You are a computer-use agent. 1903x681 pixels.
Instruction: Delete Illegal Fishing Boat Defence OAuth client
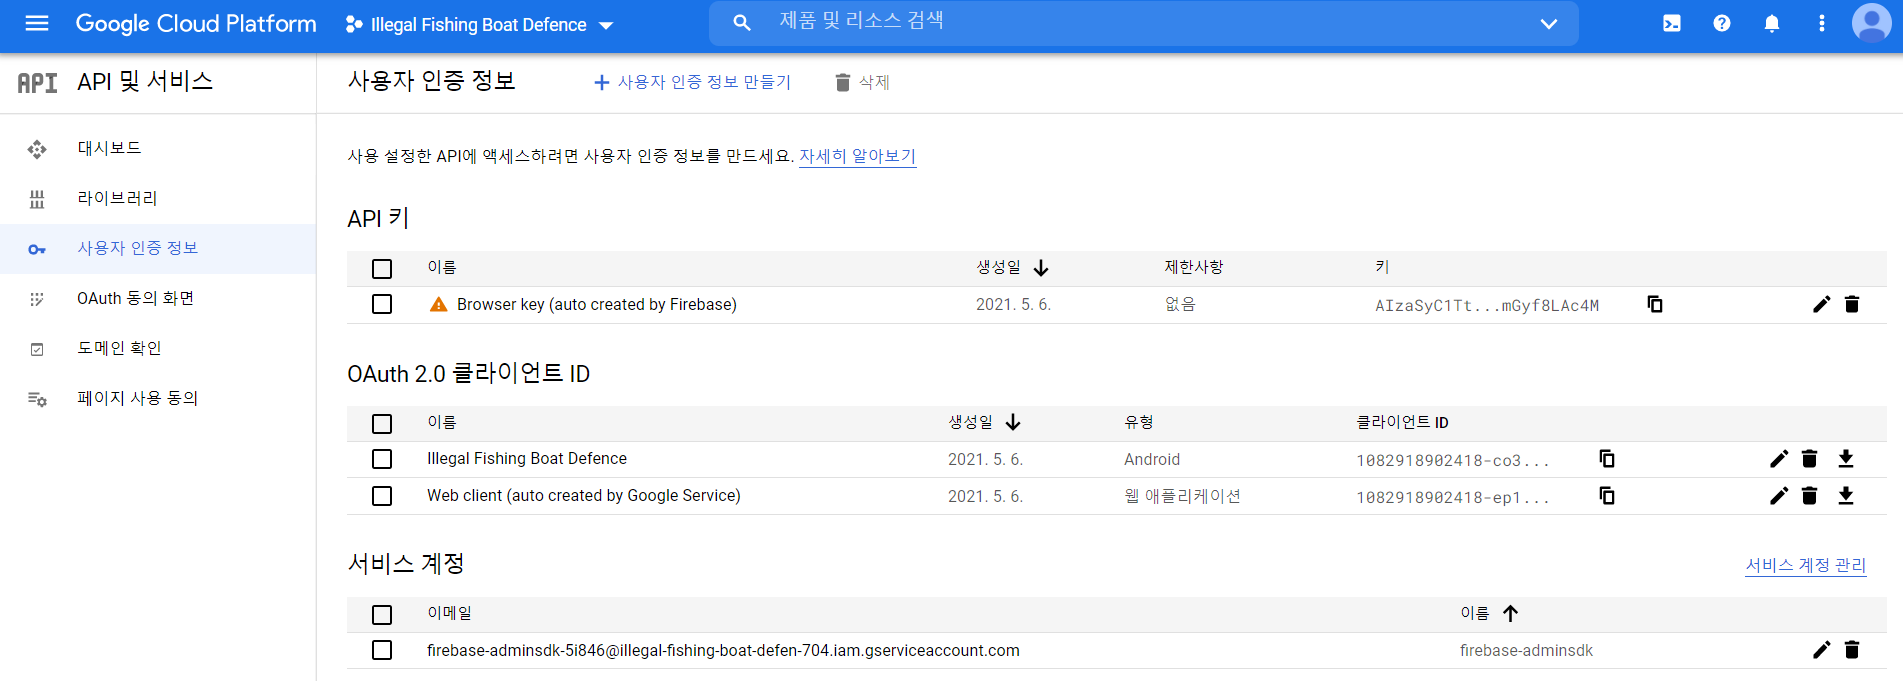pyautogui.click(x=1809, y=459)
